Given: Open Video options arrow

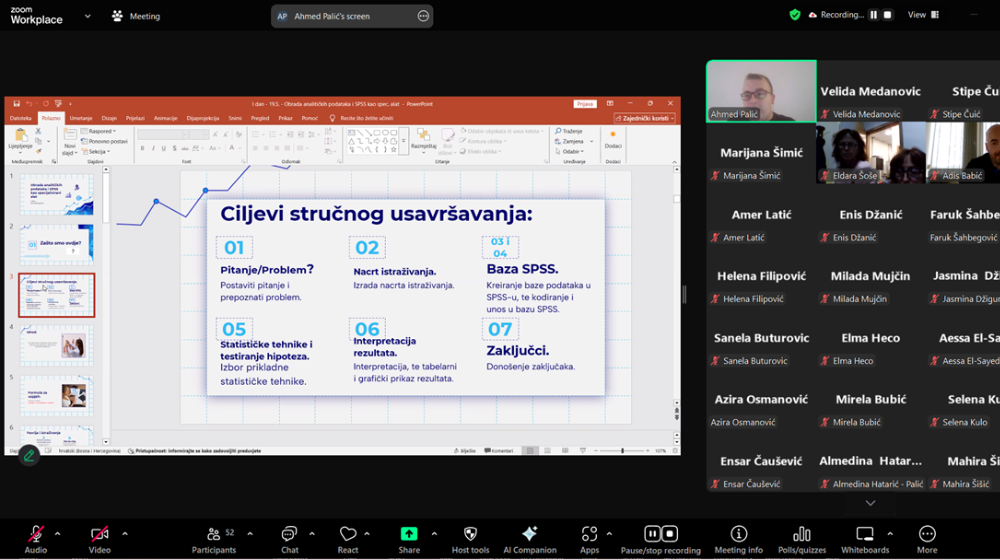Looking at the screenshot, I should [124, 533].
